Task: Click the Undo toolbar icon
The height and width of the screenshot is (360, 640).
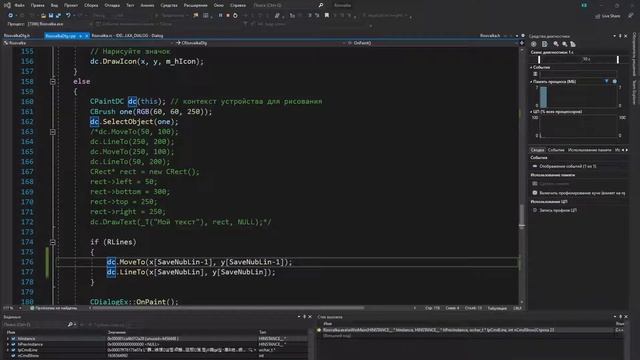Action: pyautogui.click(x=68, y=16)
